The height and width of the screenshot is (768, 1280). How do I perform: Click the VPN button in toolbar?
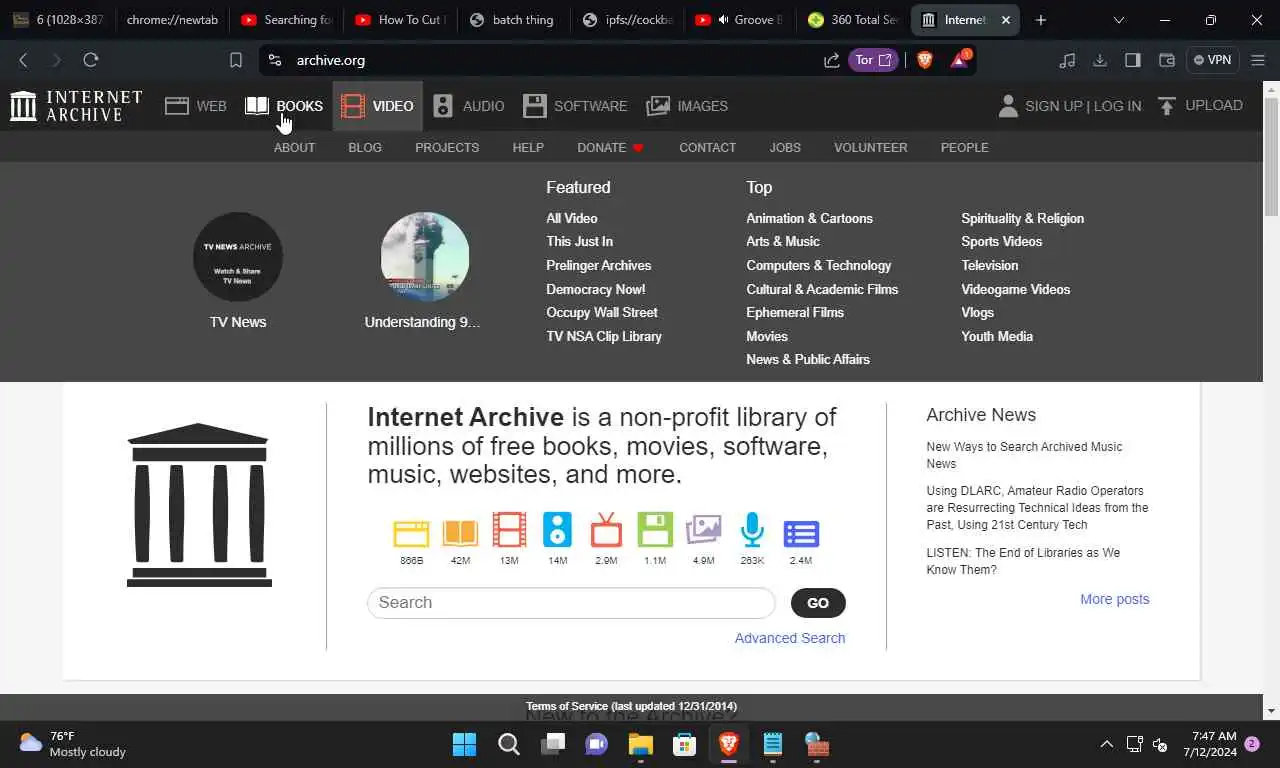point(1212,60)
